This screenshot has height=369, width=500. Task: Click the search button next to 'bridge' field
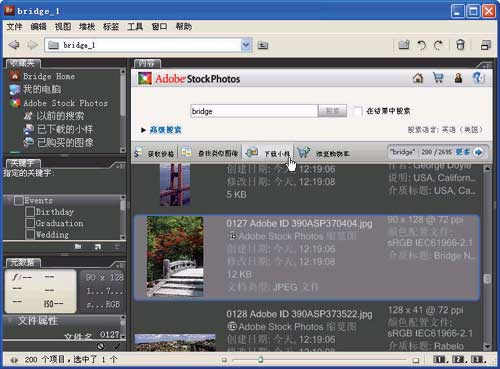[332, 111]
